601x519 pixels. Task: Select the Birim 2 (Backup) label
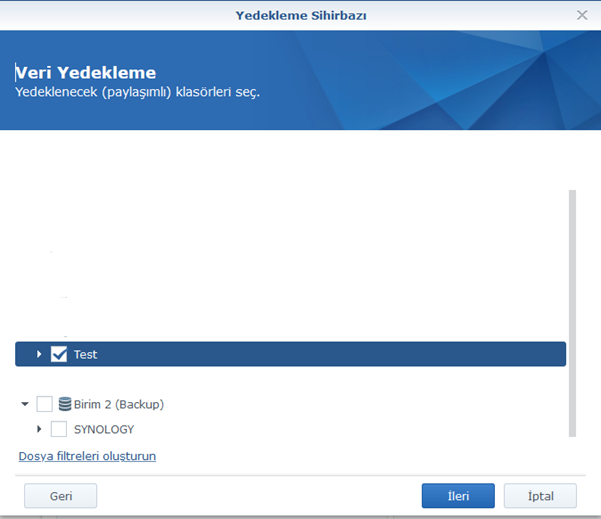[119, 404]
